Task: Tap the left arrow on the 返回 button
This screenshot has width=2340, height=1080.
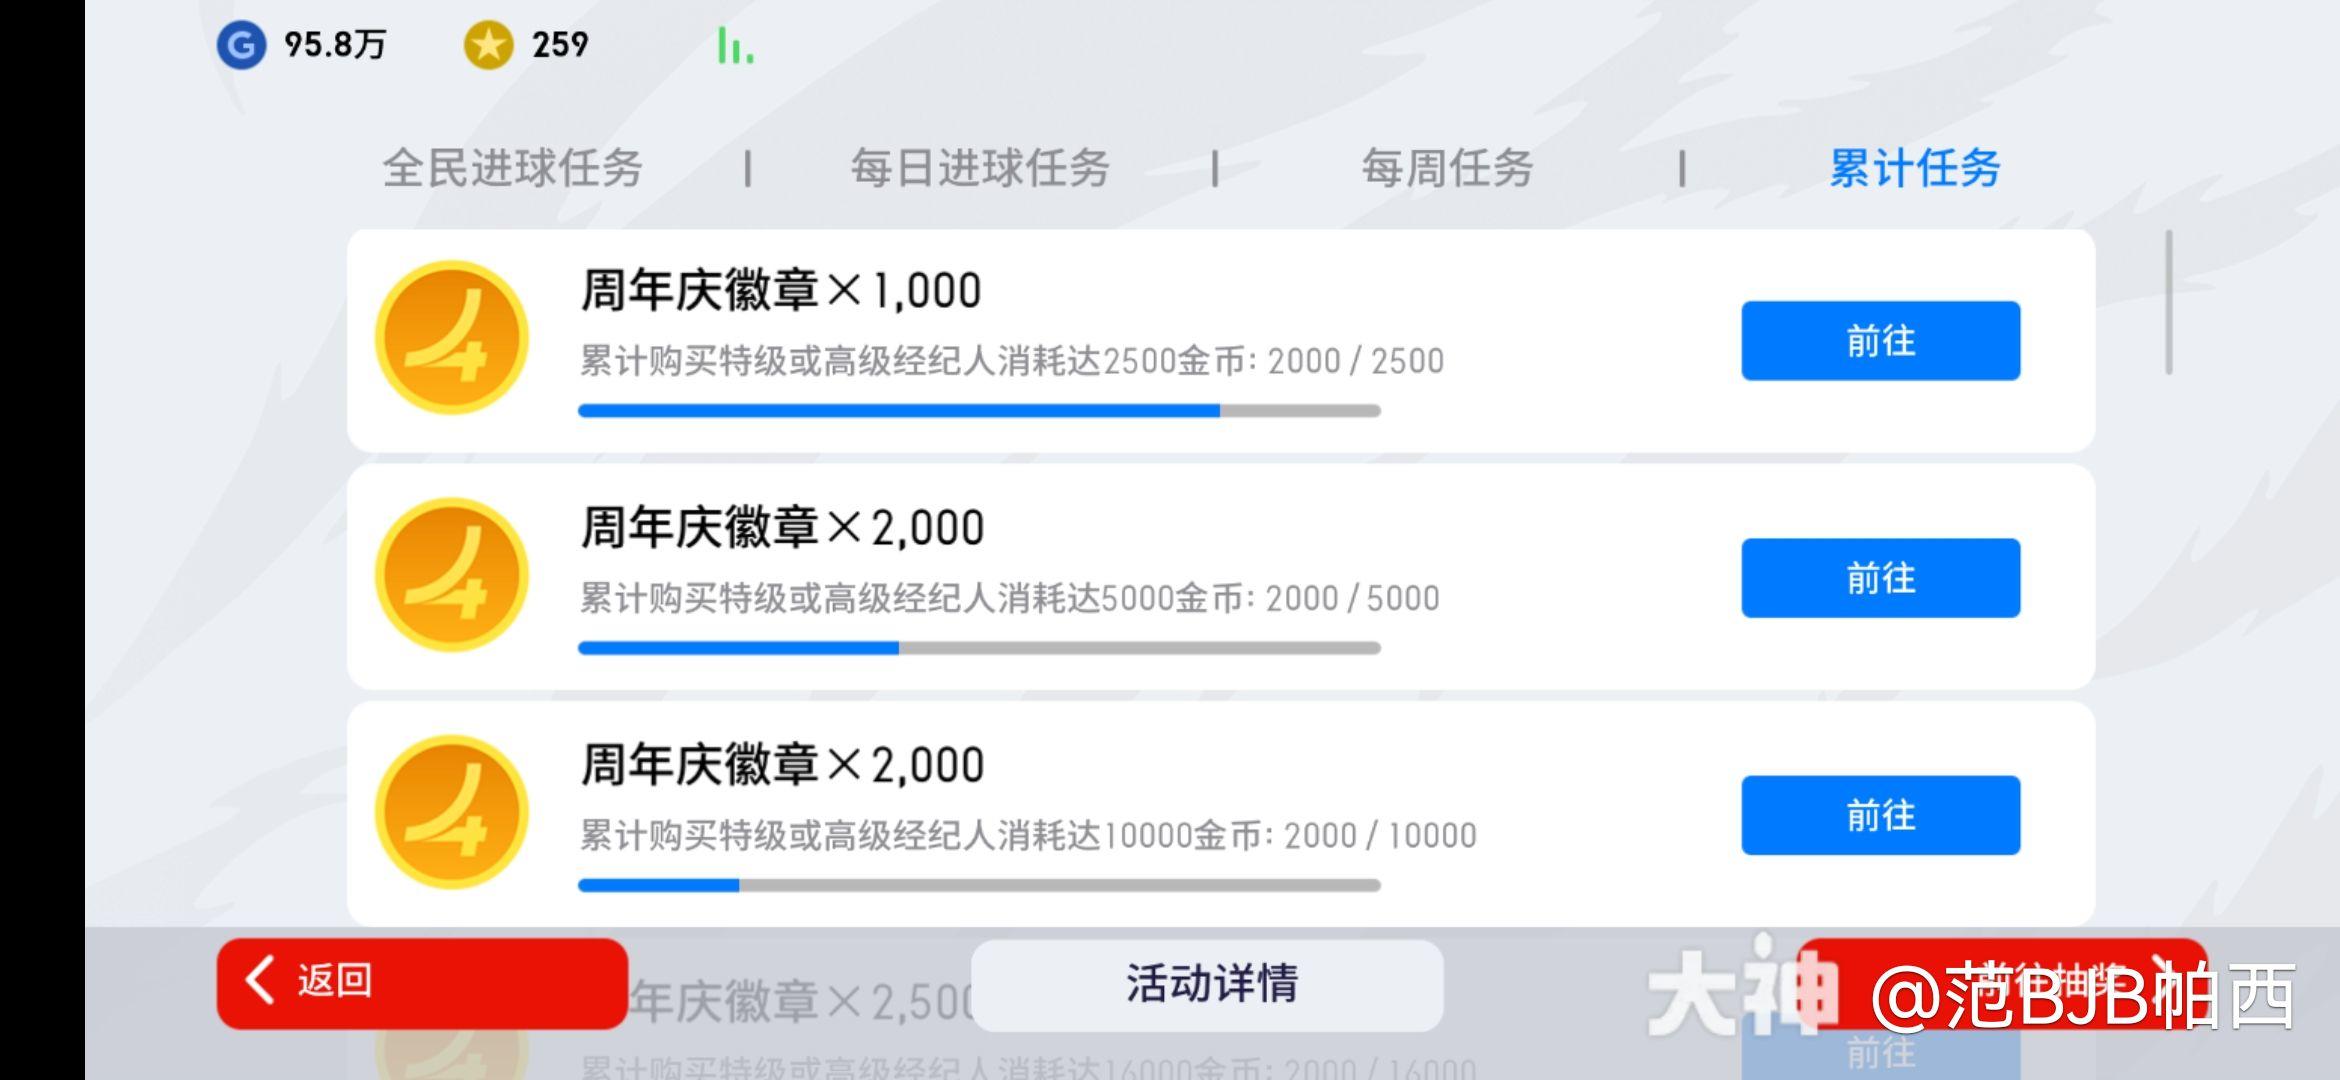Action: coord(260,979)
